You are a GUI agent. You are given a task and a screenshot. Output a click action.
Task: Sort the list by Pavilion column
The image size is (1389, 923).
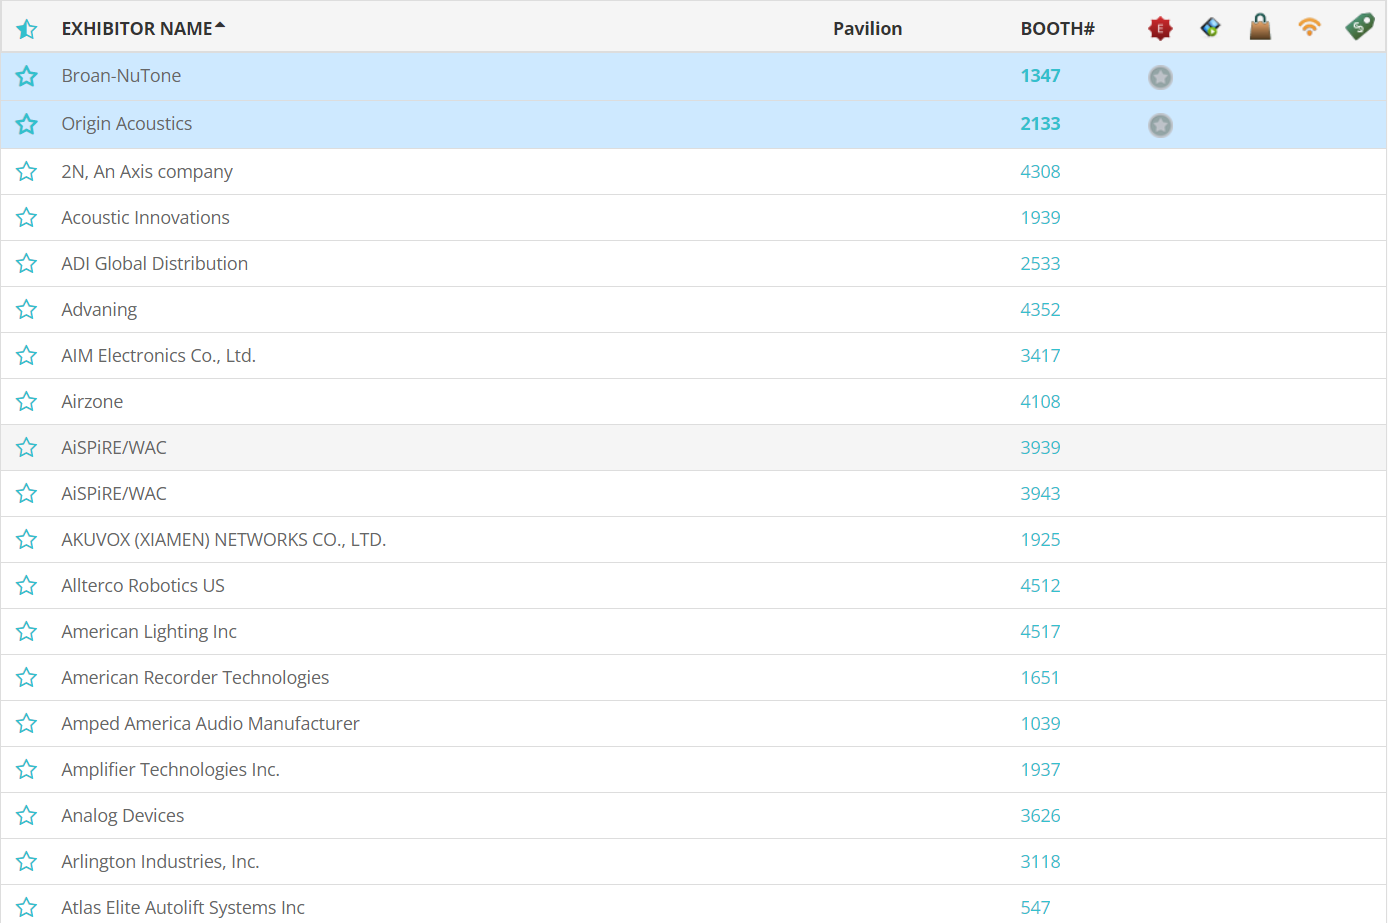867,29
